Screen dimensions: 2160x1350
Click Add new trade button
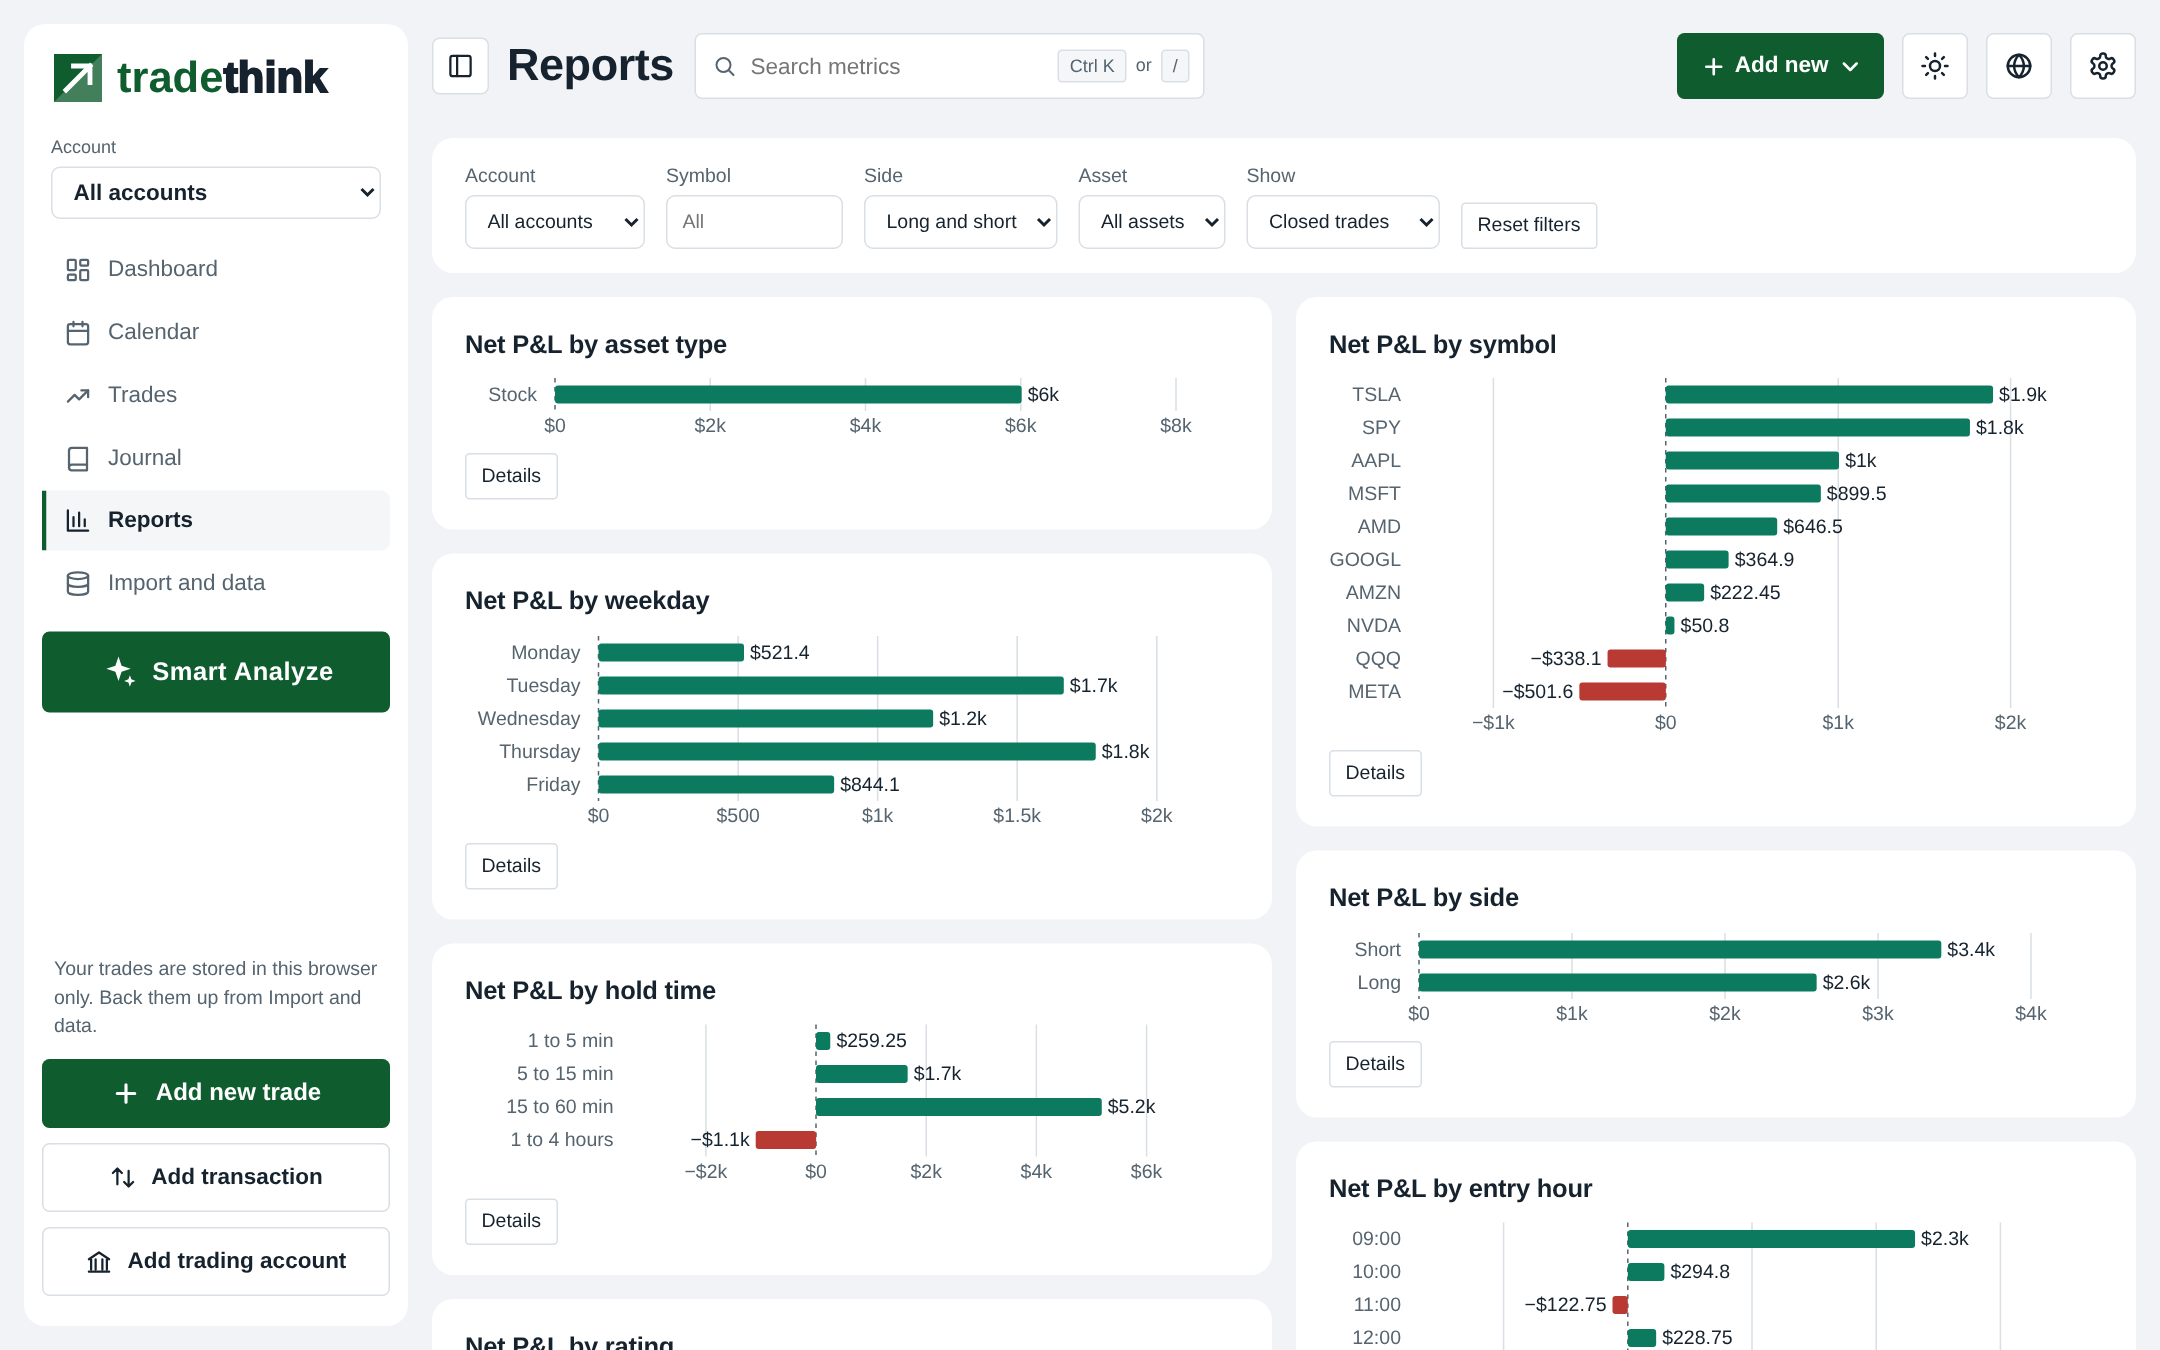click(216, 1093)
